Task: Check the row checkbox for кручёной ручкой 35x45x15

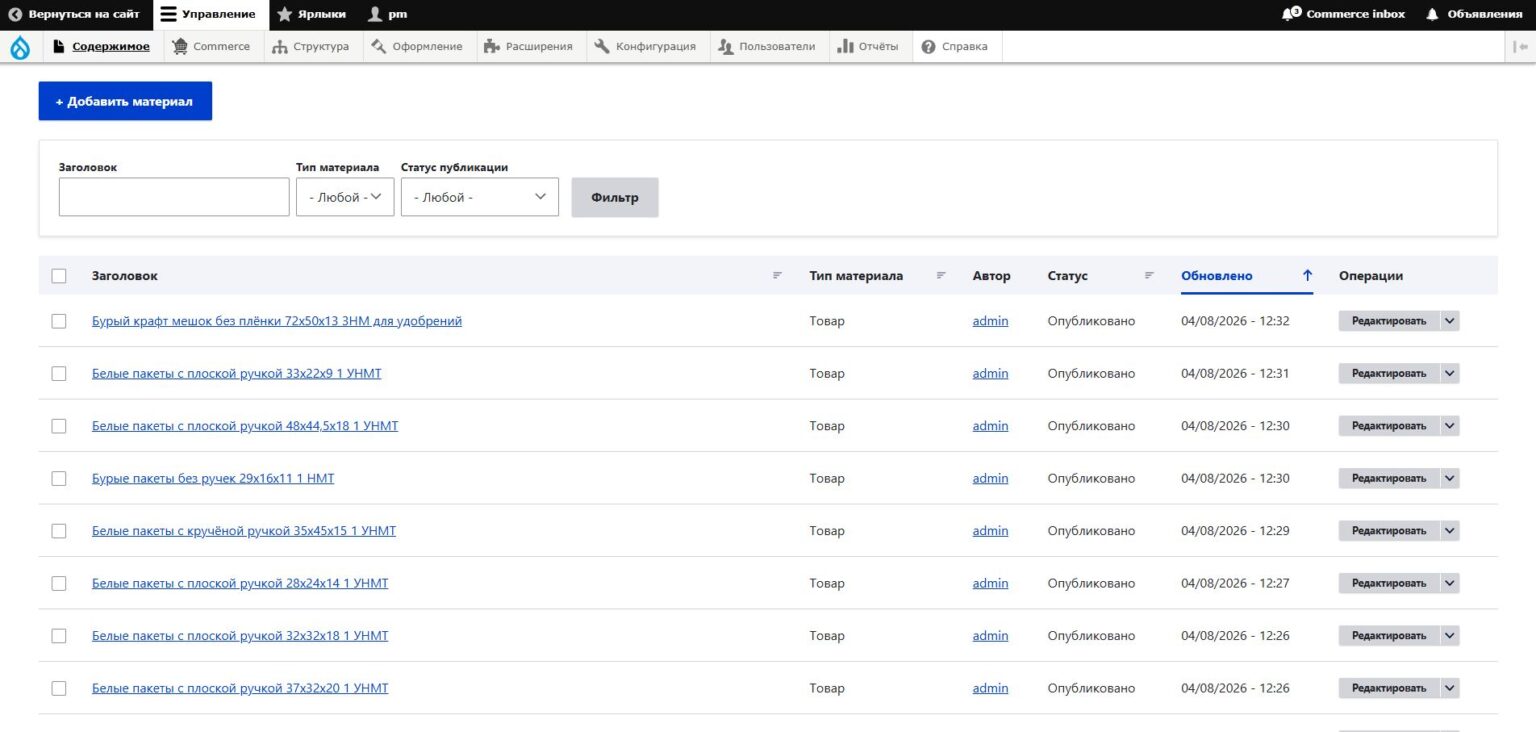Action: coord(59,531)
